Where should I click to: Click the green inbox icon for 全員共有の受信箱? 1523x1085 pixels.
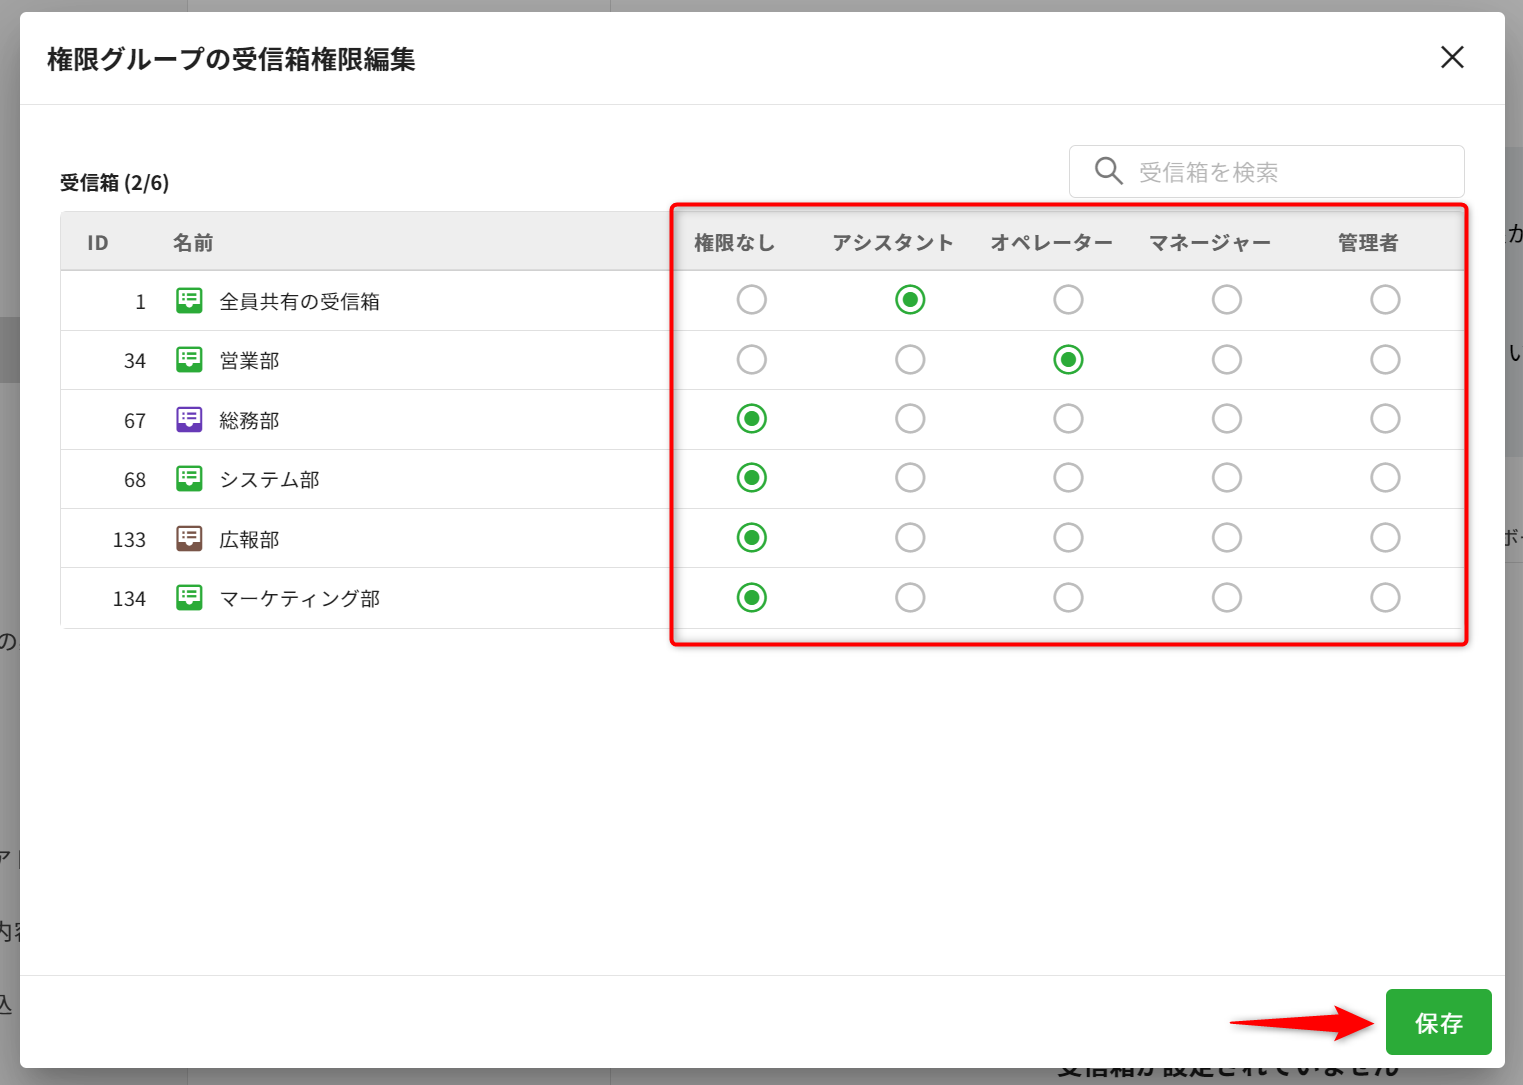(189, 300)
